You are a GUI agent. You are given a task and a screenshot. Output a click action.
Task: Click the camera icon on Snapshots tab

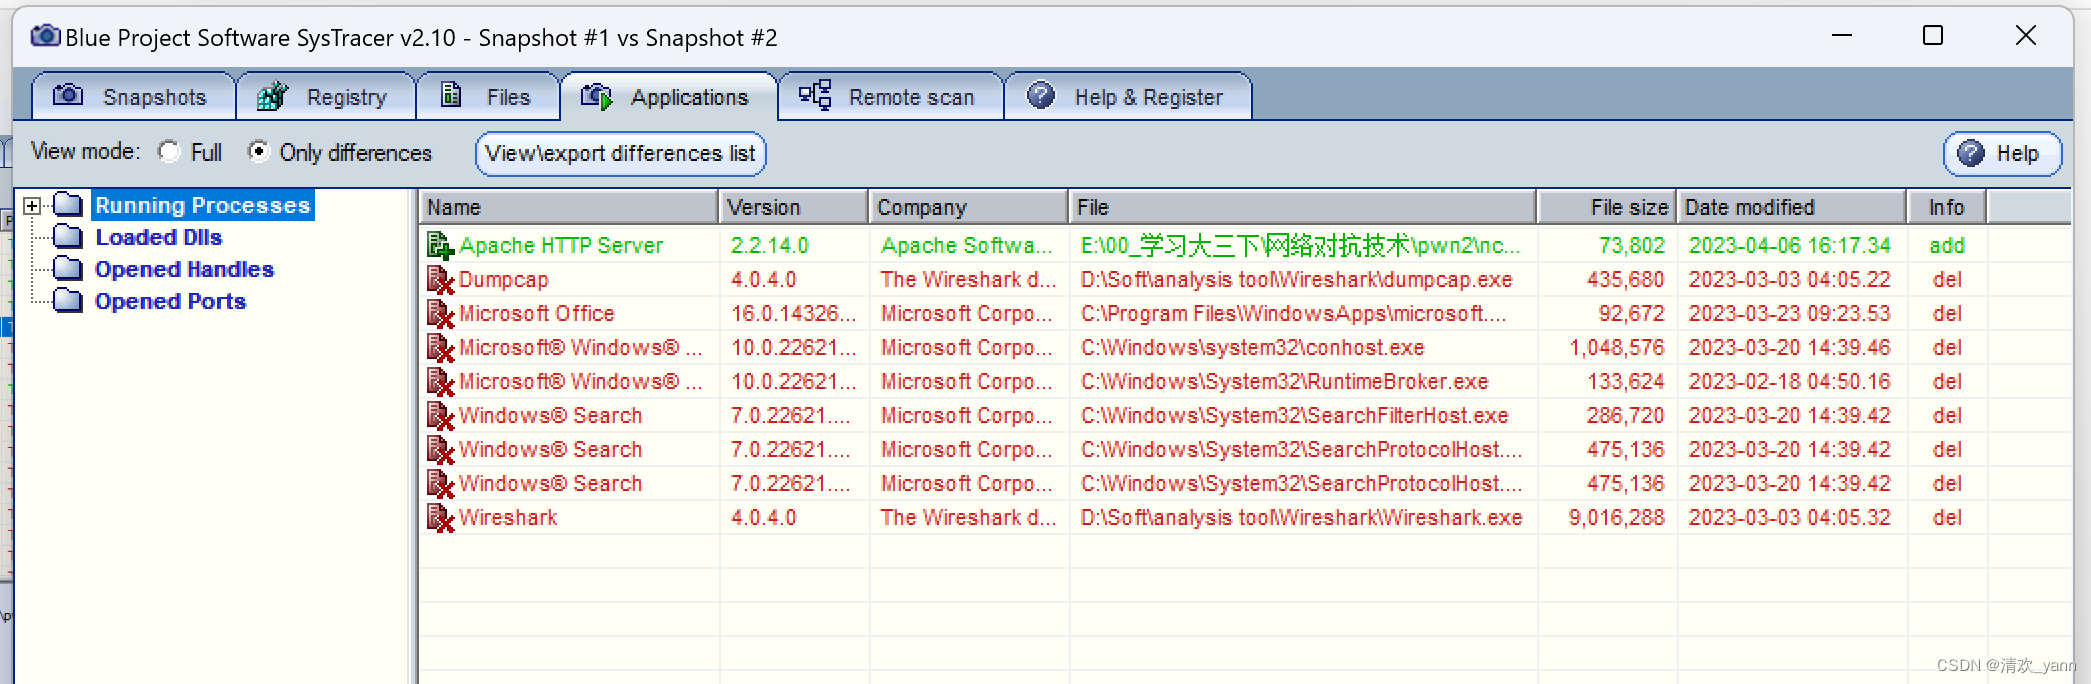click(x=68, y=95)
